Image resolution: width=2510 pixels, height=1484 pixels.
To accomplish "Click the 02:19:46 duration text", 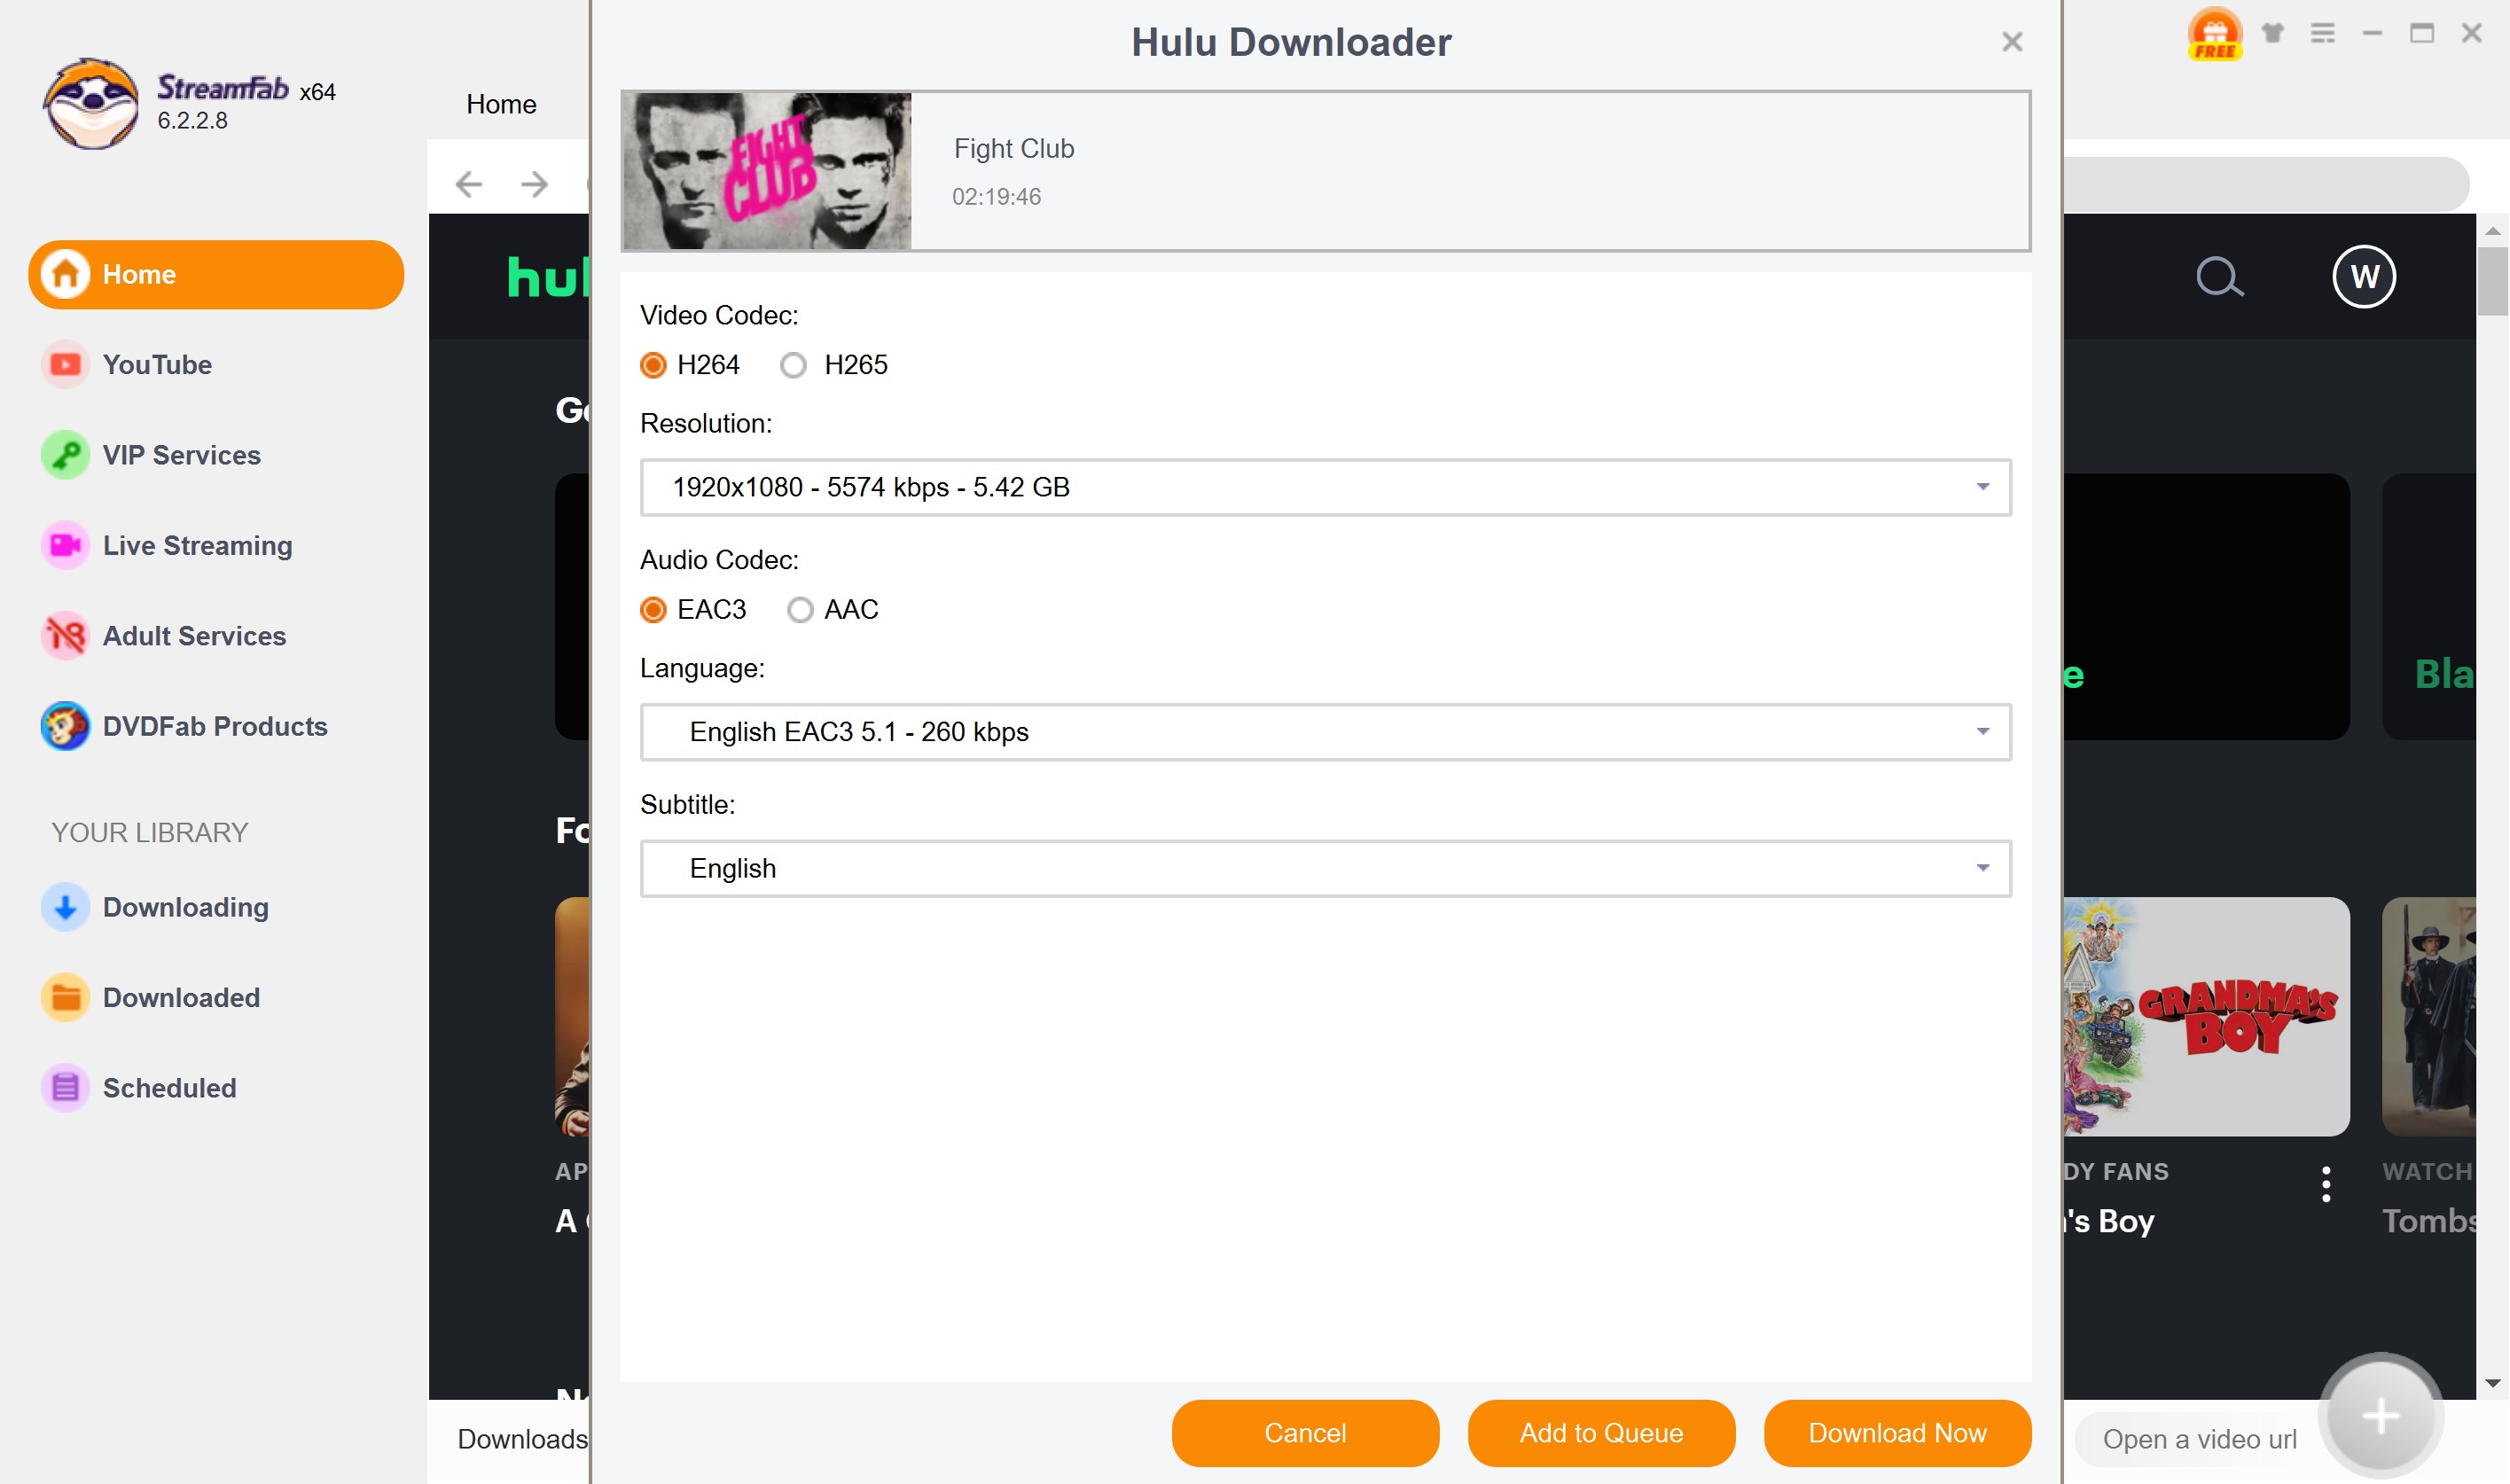I will point(996,197).
